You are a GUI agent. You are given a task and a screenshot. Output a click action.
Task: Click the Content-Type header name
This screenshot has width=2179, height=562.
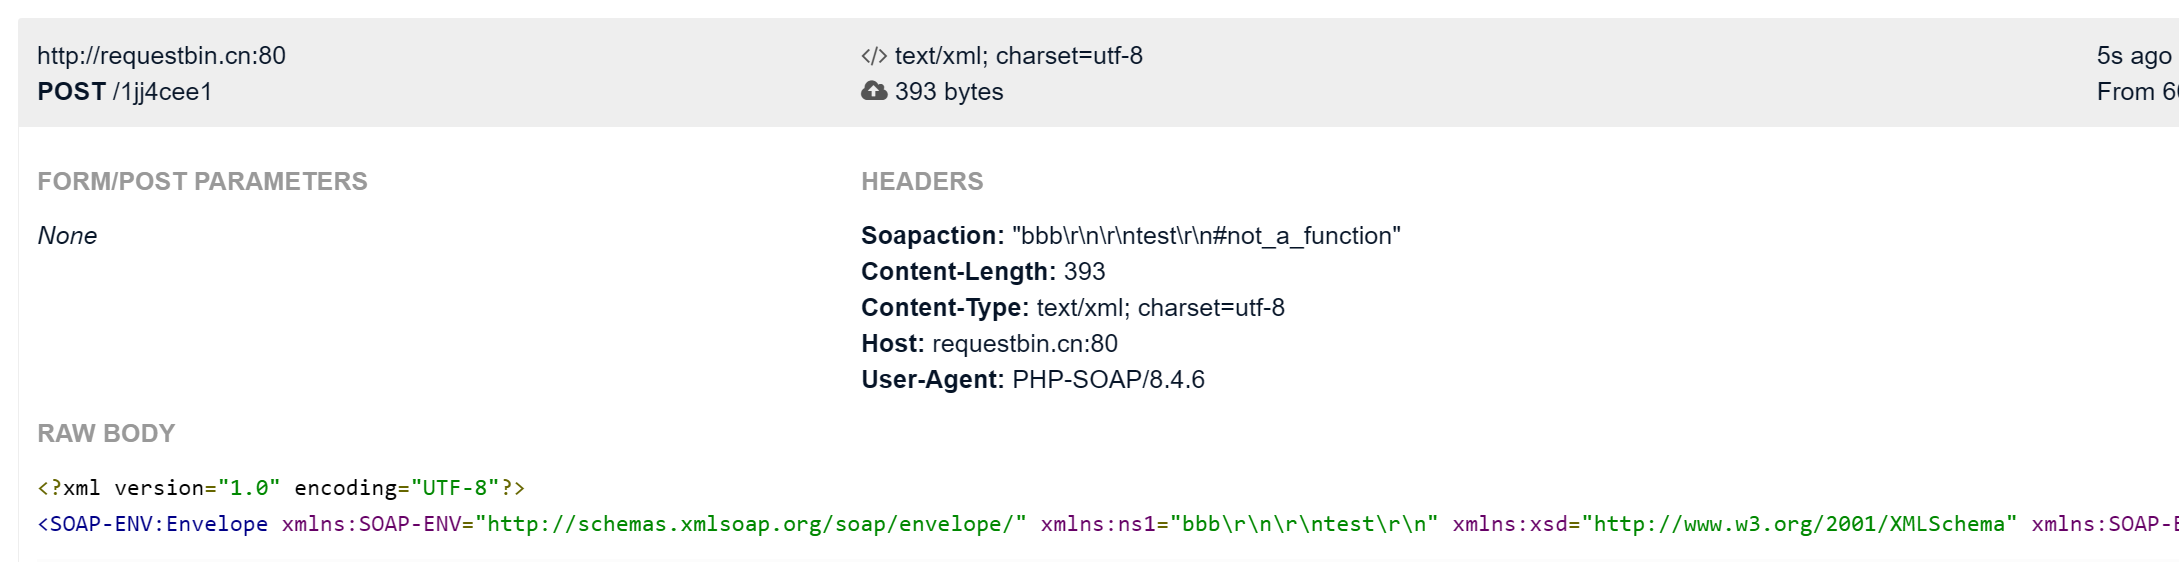click(944, 308)
